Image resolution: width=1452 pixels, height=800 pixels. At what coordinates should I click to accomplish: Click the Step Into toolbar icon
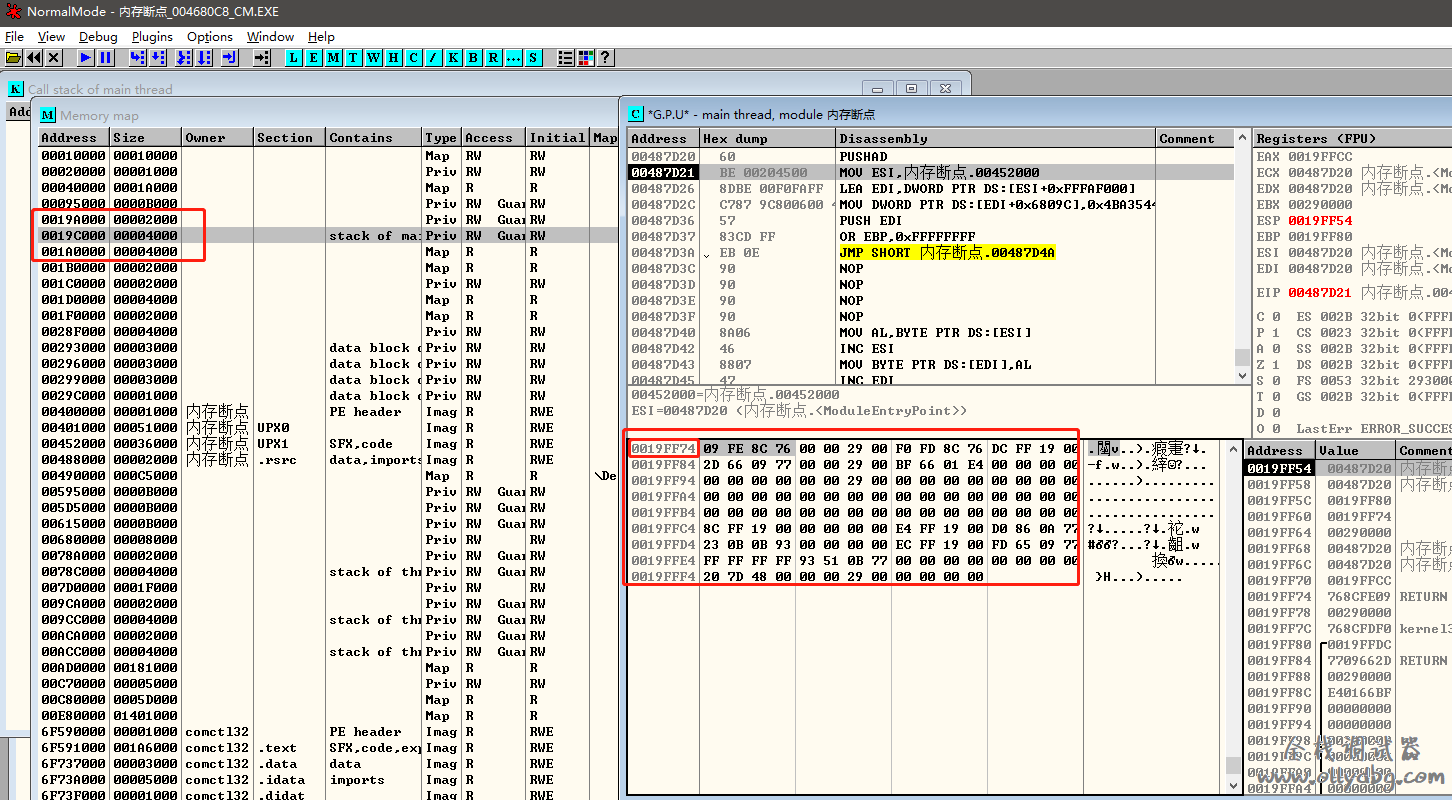pos(137,58)
